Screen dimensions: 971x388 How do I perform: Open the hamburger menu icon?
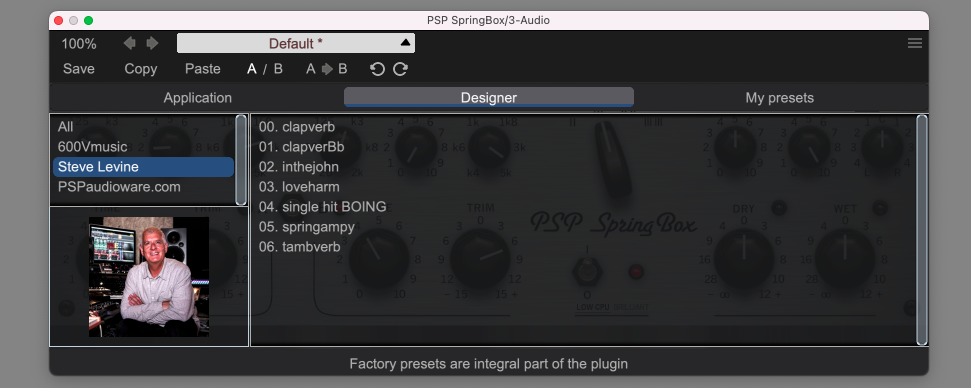[x=915, y=43]
